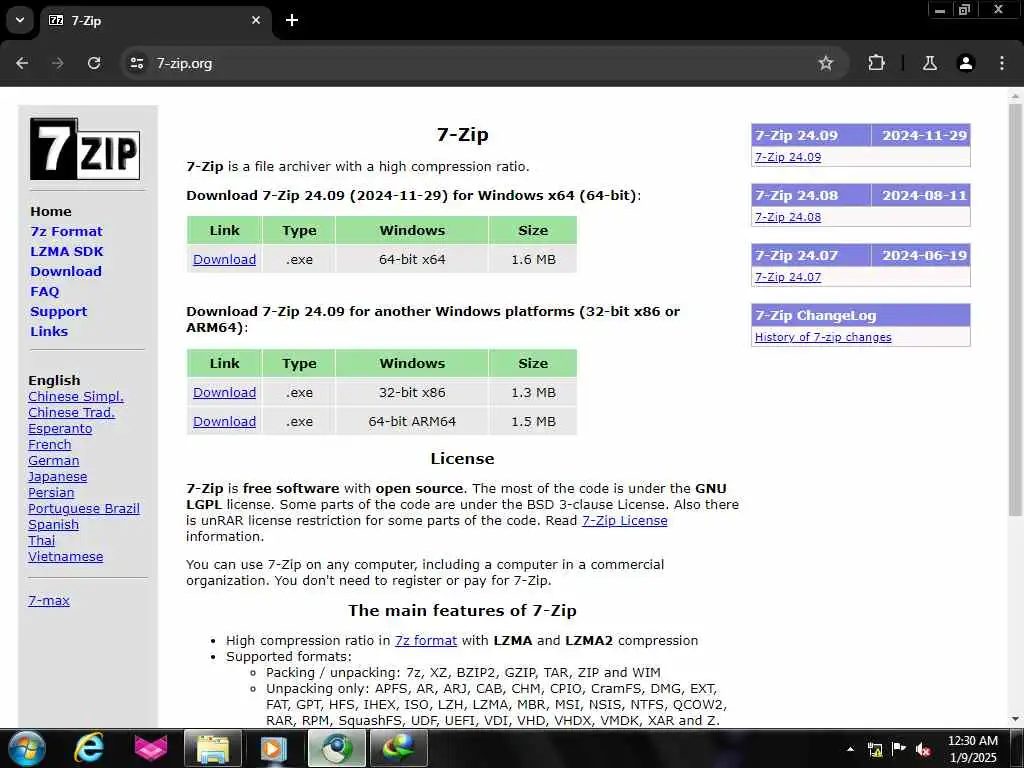Click the muted volume tray icon

pos(923,749)
